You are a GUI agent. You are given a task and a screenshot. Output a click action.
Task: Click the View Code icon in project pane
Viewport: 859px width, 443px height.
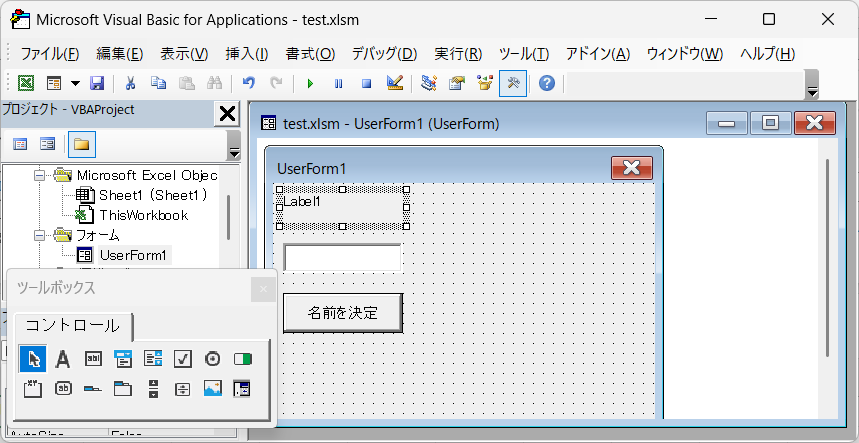click(x=20, y=145)
